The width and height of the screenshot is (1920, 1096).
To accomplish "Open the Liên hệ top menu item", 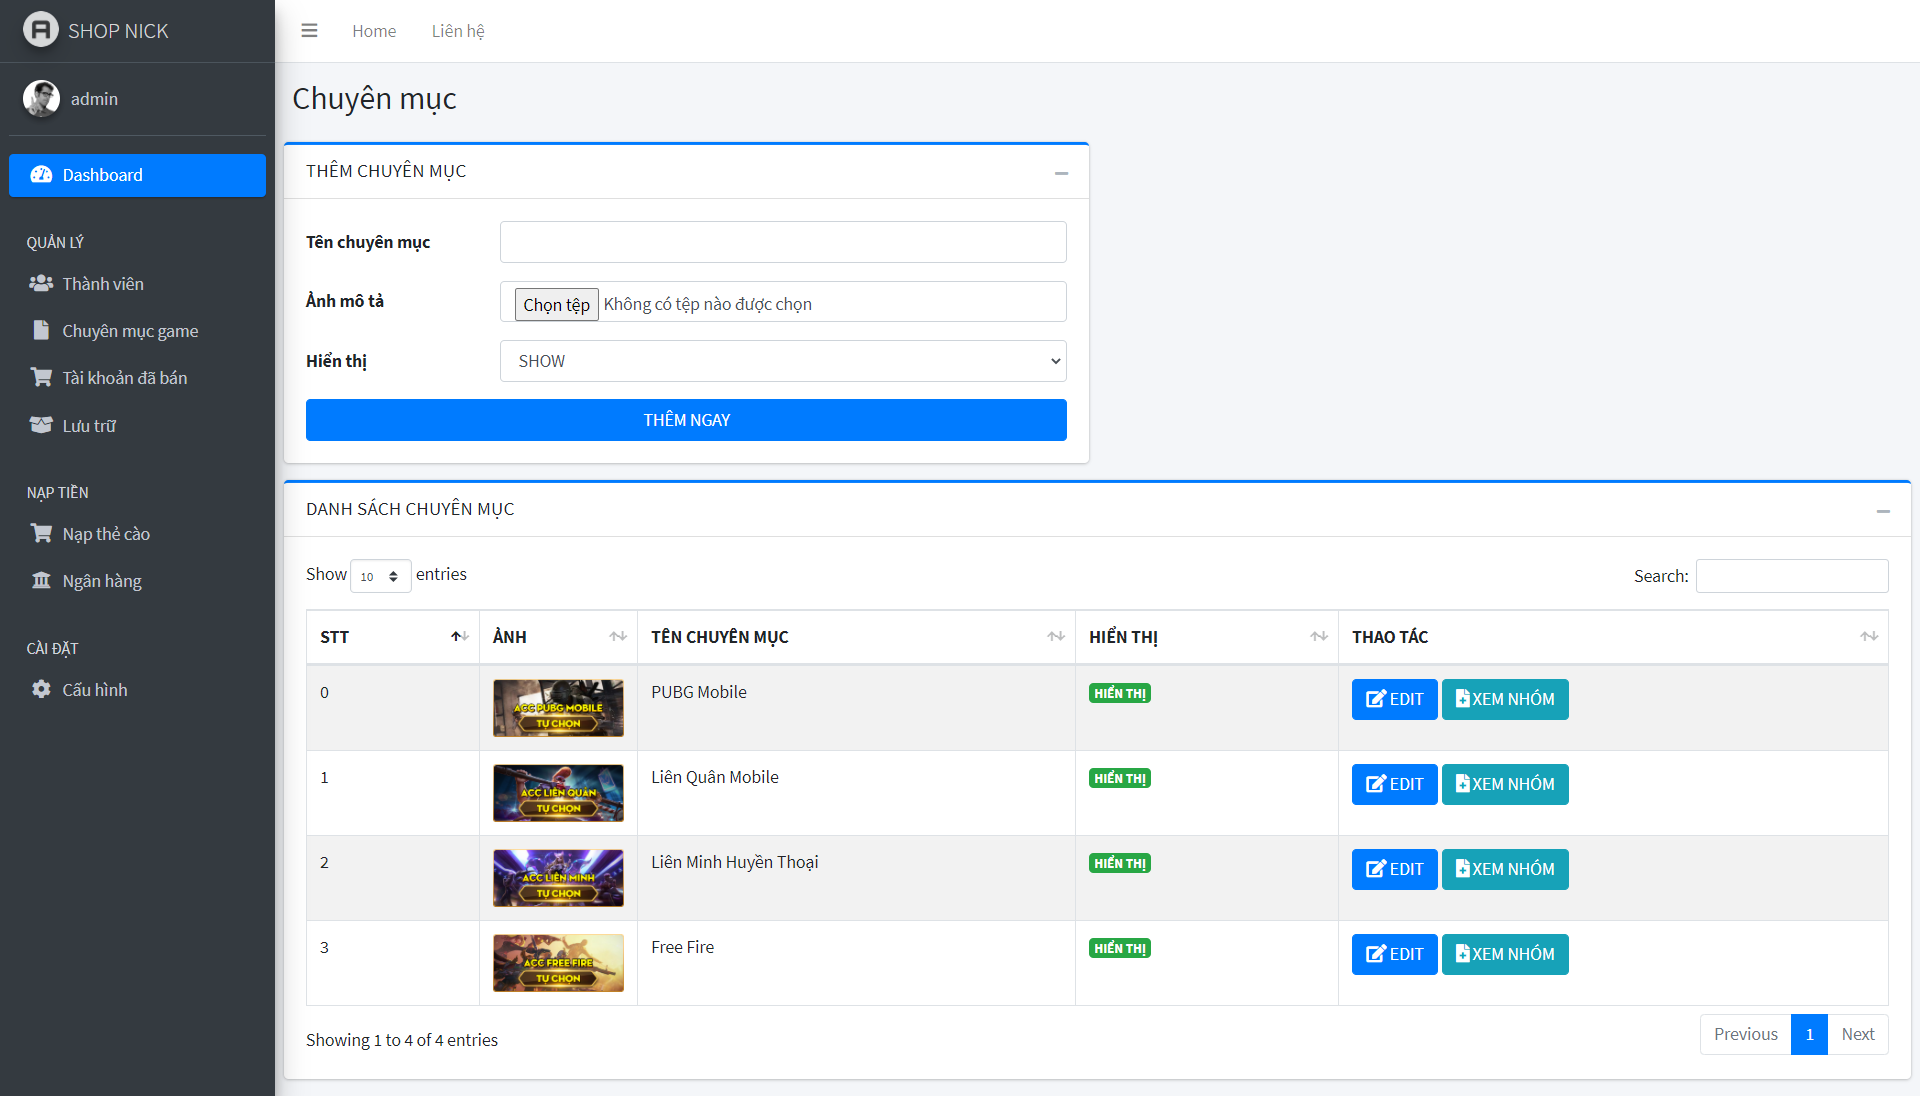I will tap(457, 31).
